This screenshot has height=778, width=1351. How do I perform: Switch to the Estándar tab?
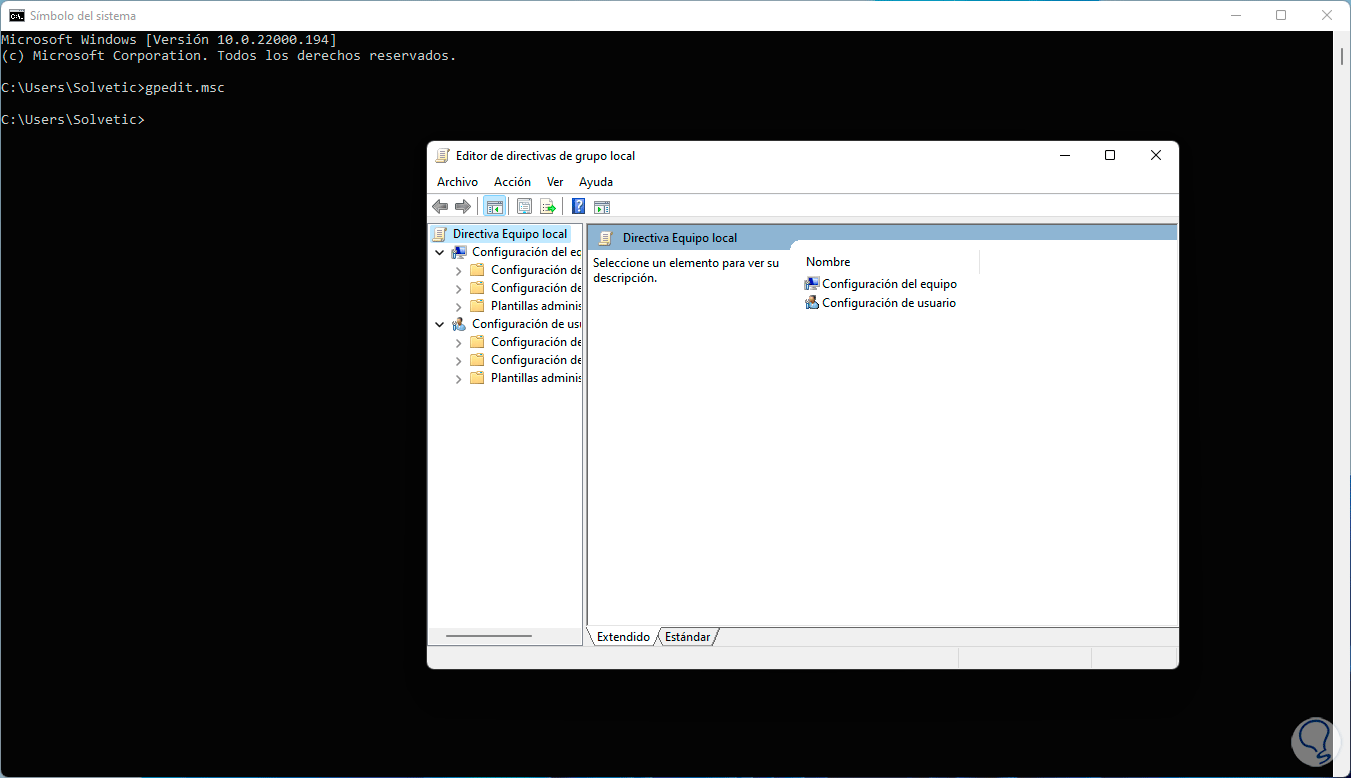tap(688, 637)
